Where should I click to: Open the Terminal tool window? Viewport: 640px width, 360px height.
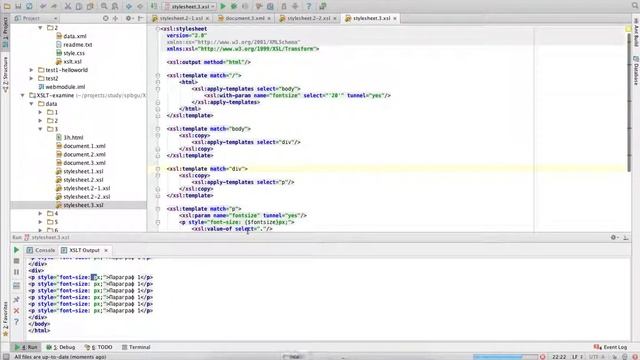point(136,347)
